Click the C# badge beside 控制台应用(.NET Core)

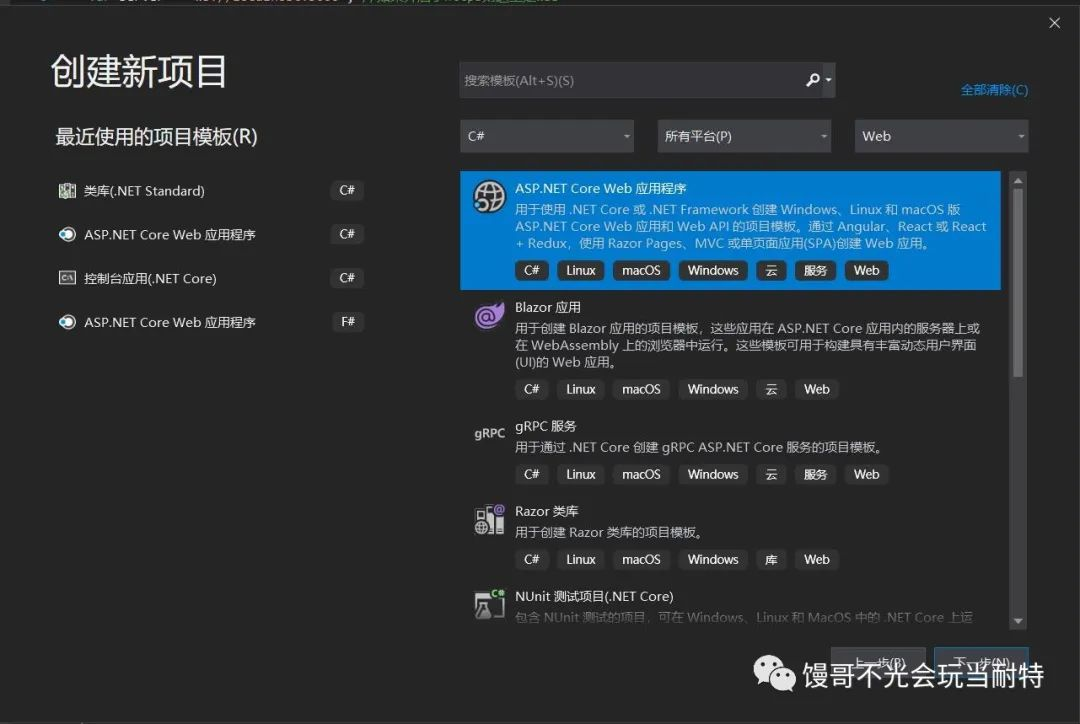click(x=347, y=278)
